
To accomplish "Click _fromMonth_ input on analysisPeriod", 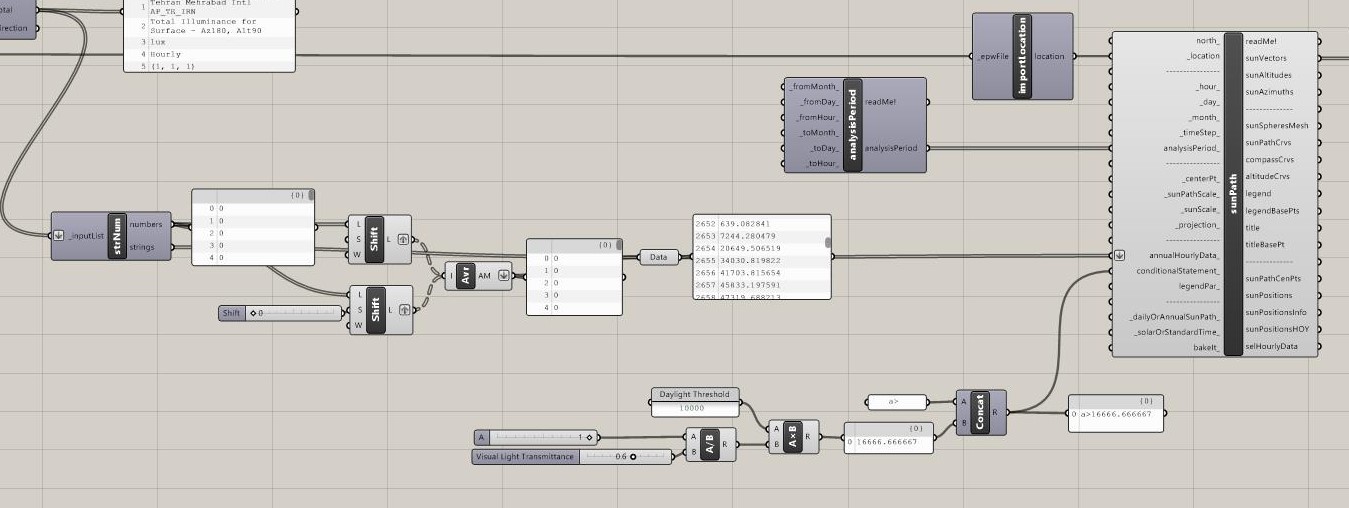I will pyautogui.click(x=815, y=87).
